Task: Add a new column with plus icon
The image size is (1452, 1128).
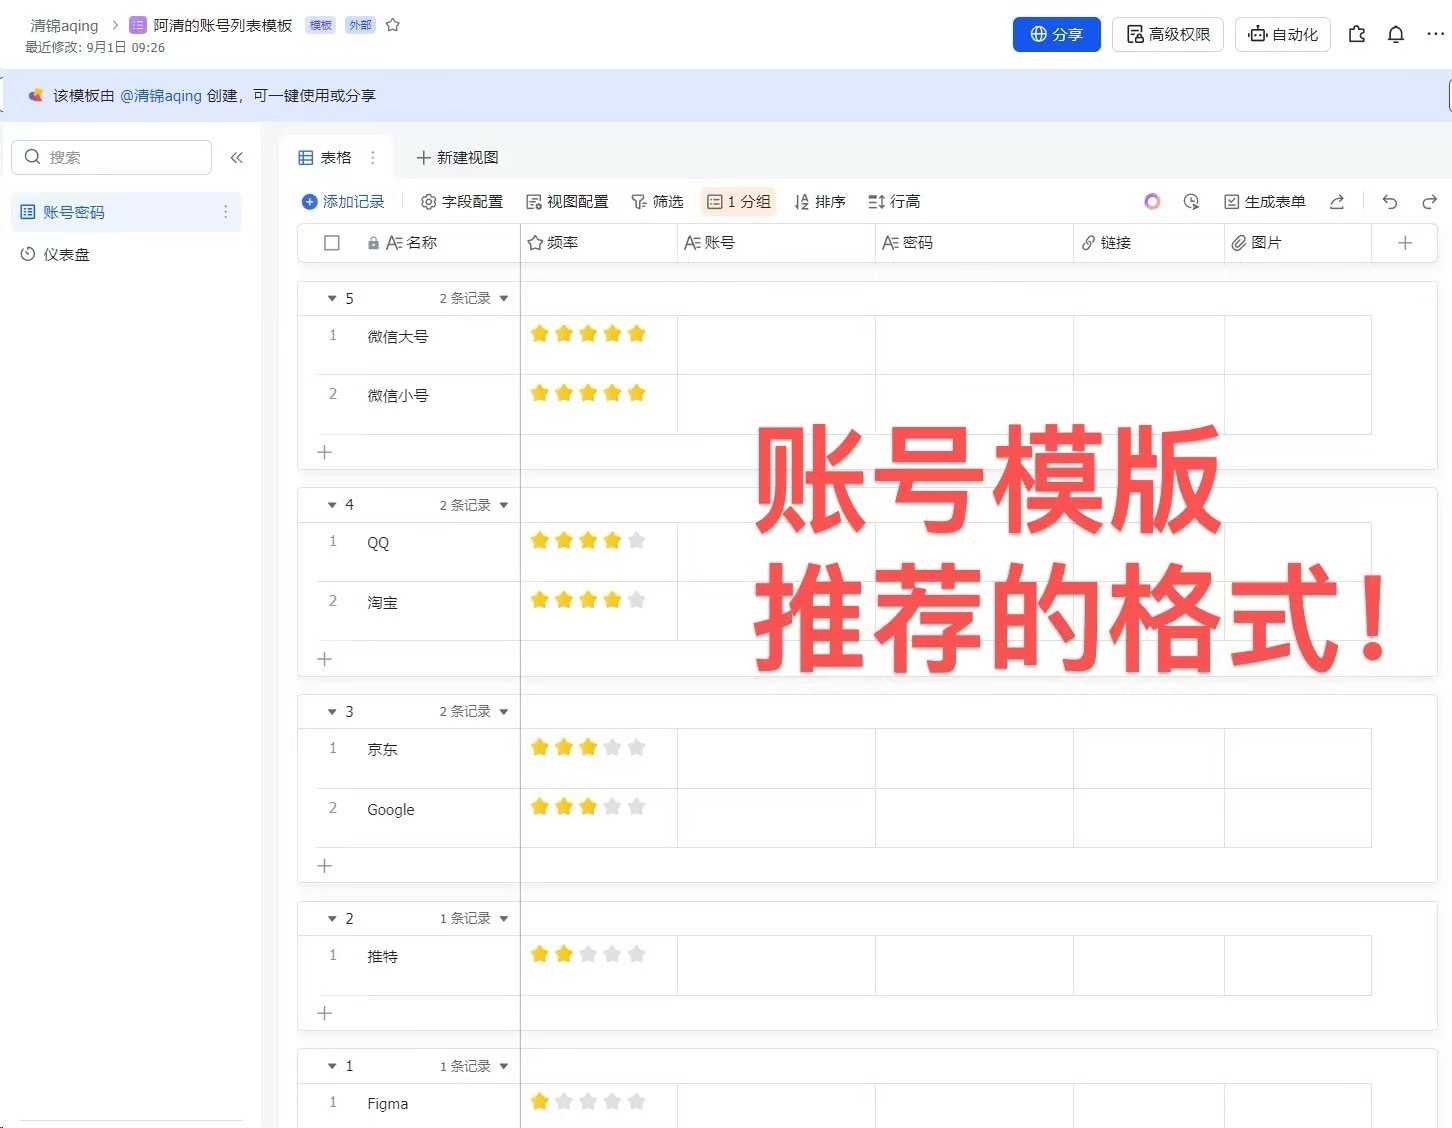Action: [x=1404, y=243]
